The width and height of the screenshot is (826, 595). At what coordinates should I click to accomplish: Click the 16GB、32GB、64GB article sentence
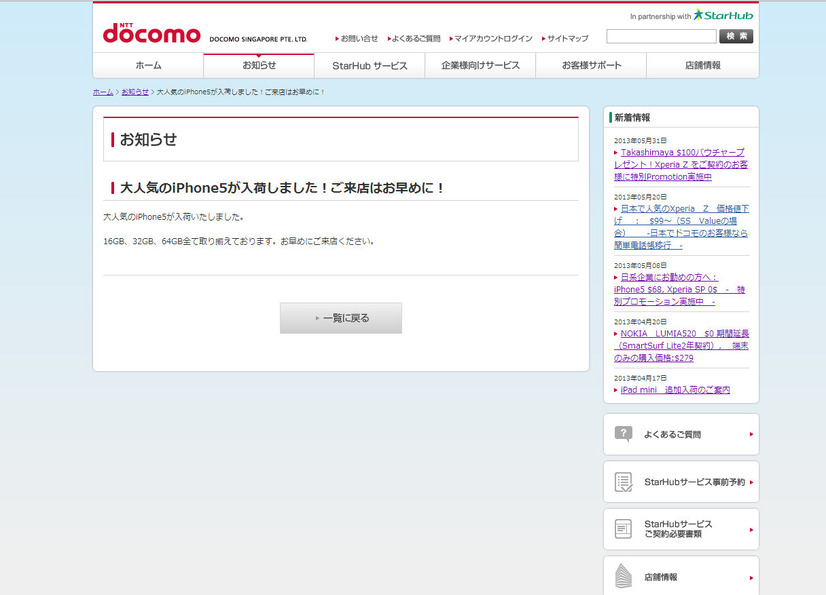coord(239,241)
